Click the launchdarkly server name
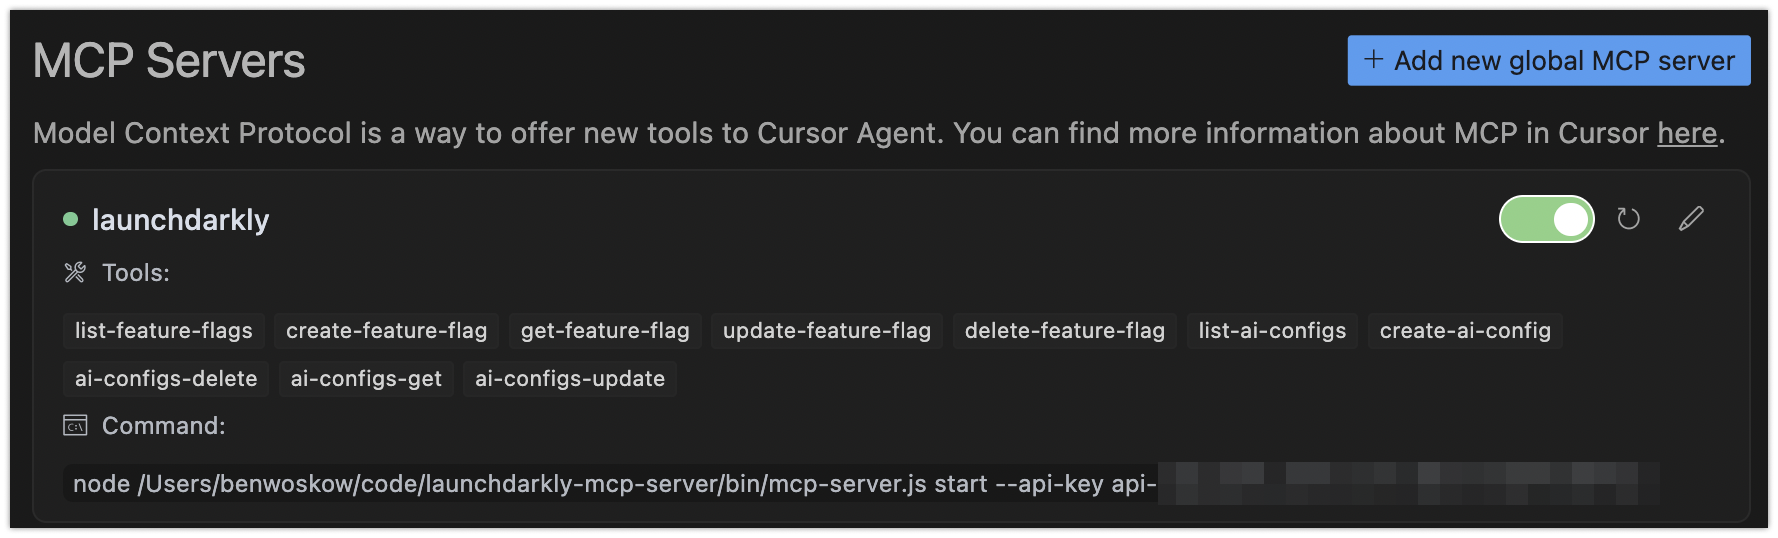This screenshot has height=538, width=1778. [180, 220]
